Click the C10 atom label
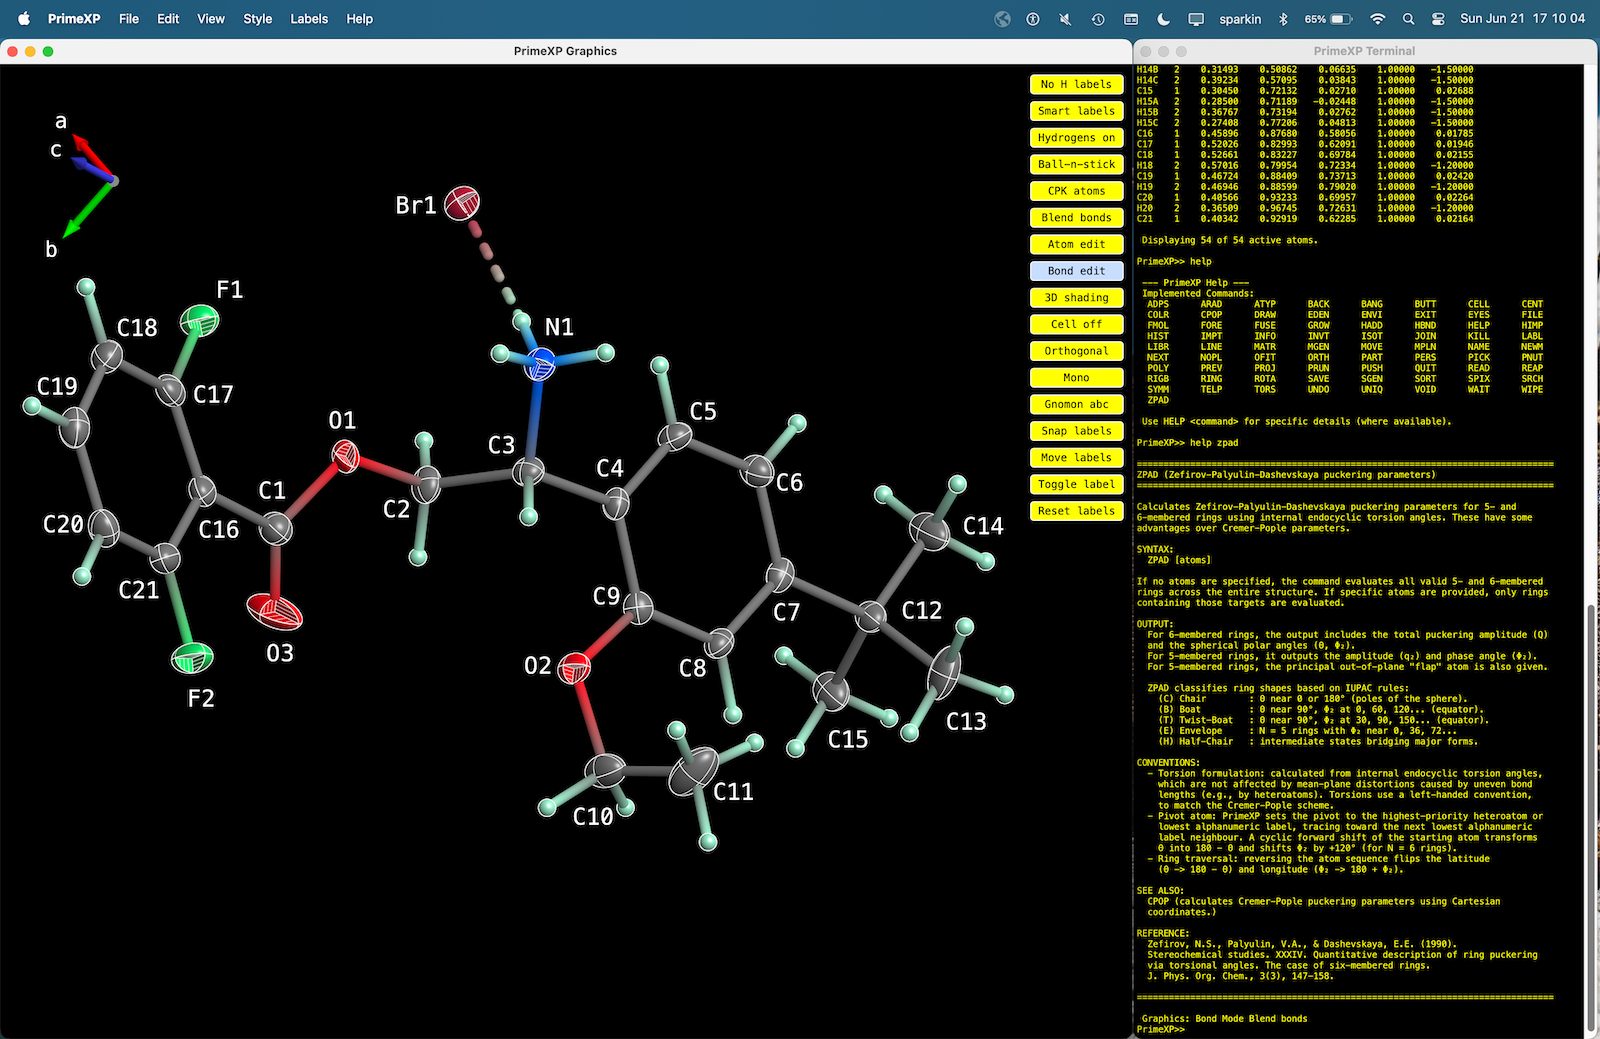1600x1039 pixels. click(593, 817)
